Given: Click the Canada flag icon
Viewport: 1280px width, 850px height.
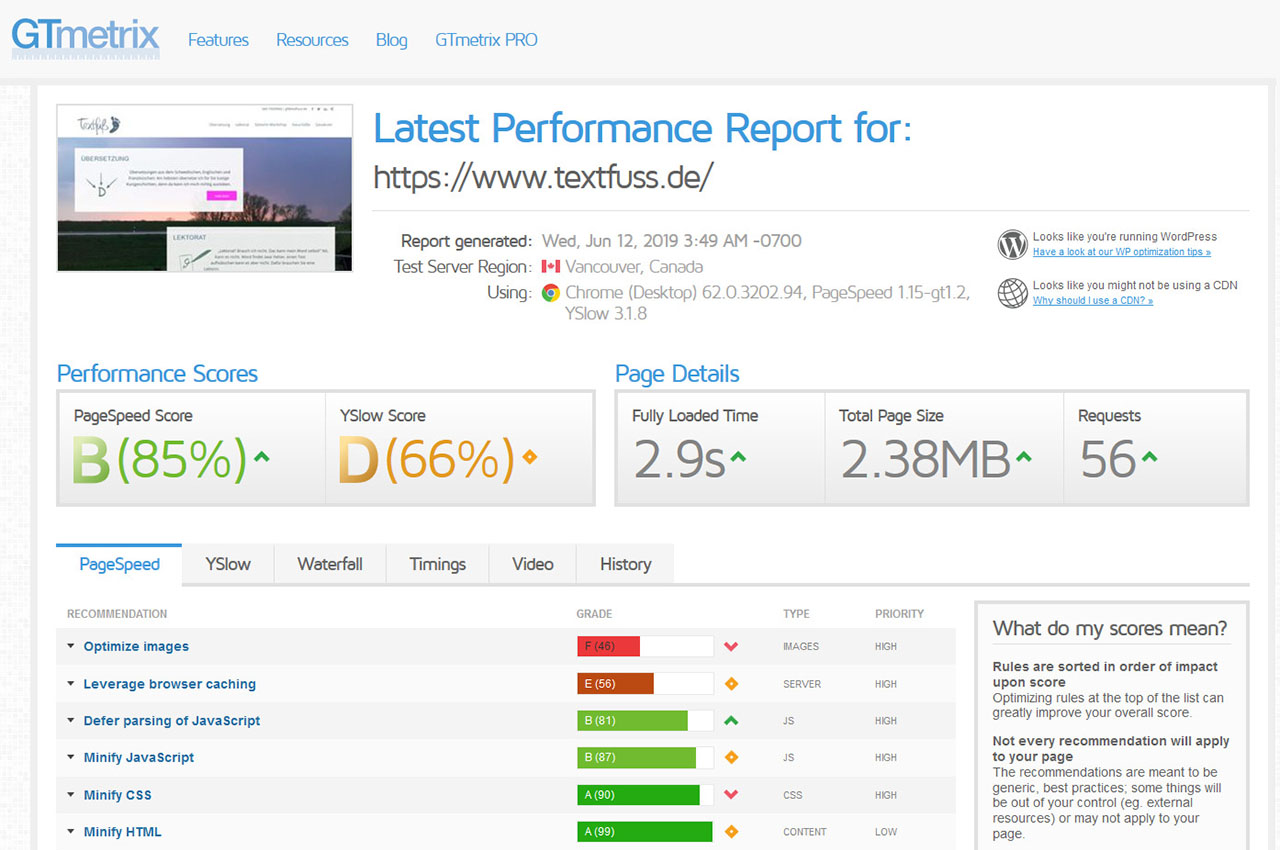Looking at the screenshot, I should coord(550,267).
